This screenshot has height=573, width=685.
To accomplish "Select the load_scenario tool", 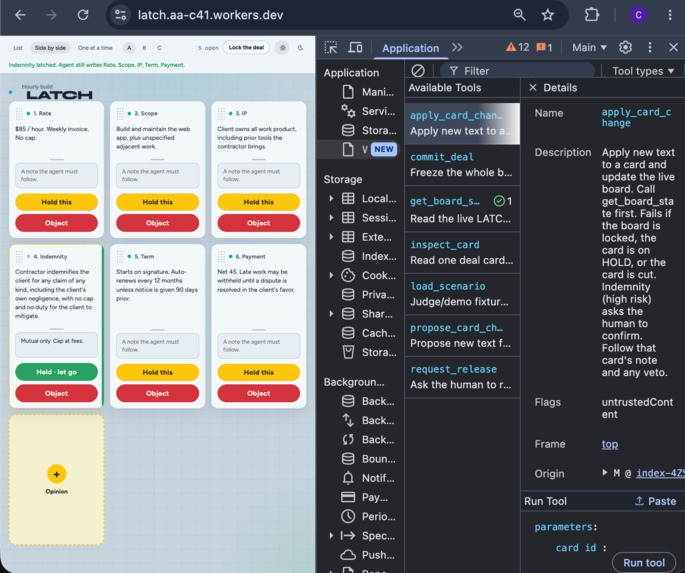I will [462, 294].
